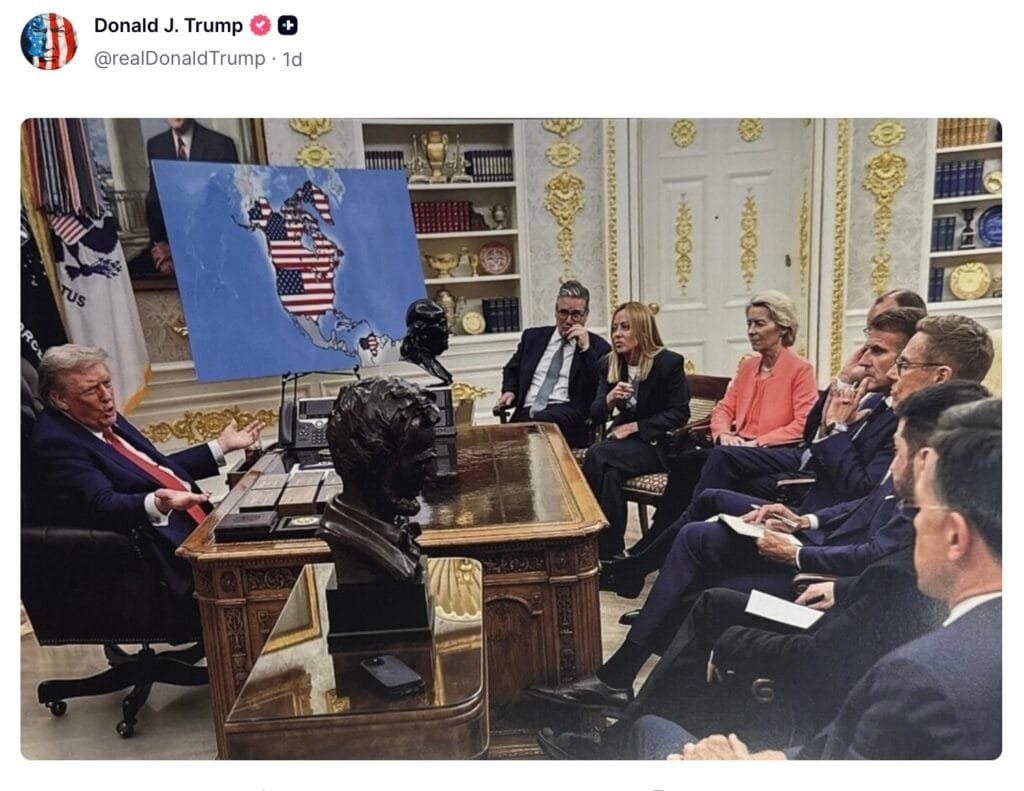
Task: Open the @realDonaldTrump handle link
Action: (x=180, y=59)
